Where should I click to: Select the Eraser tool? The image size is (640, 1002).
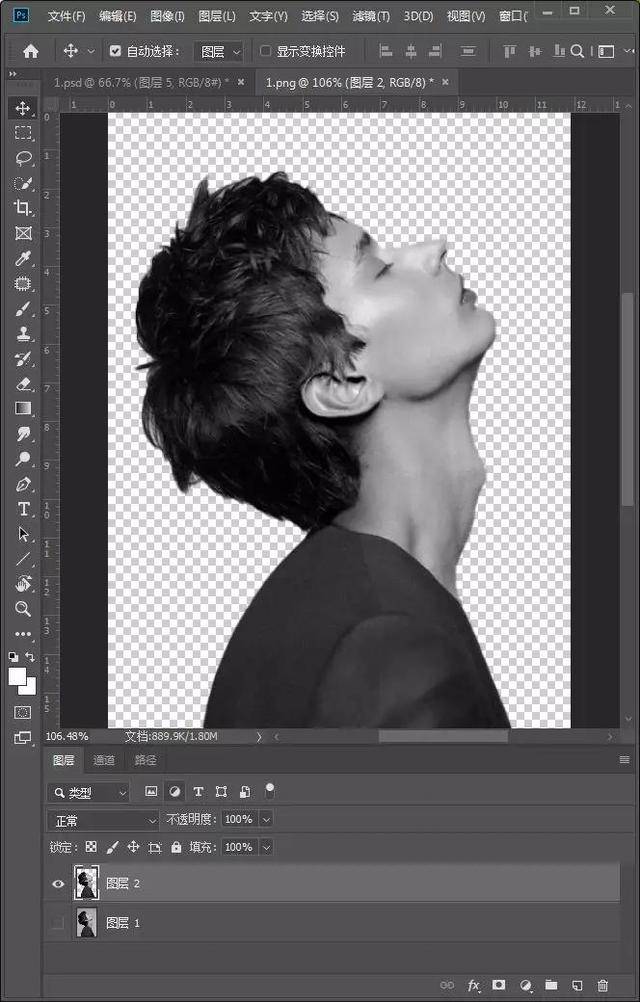pos(23,383)
